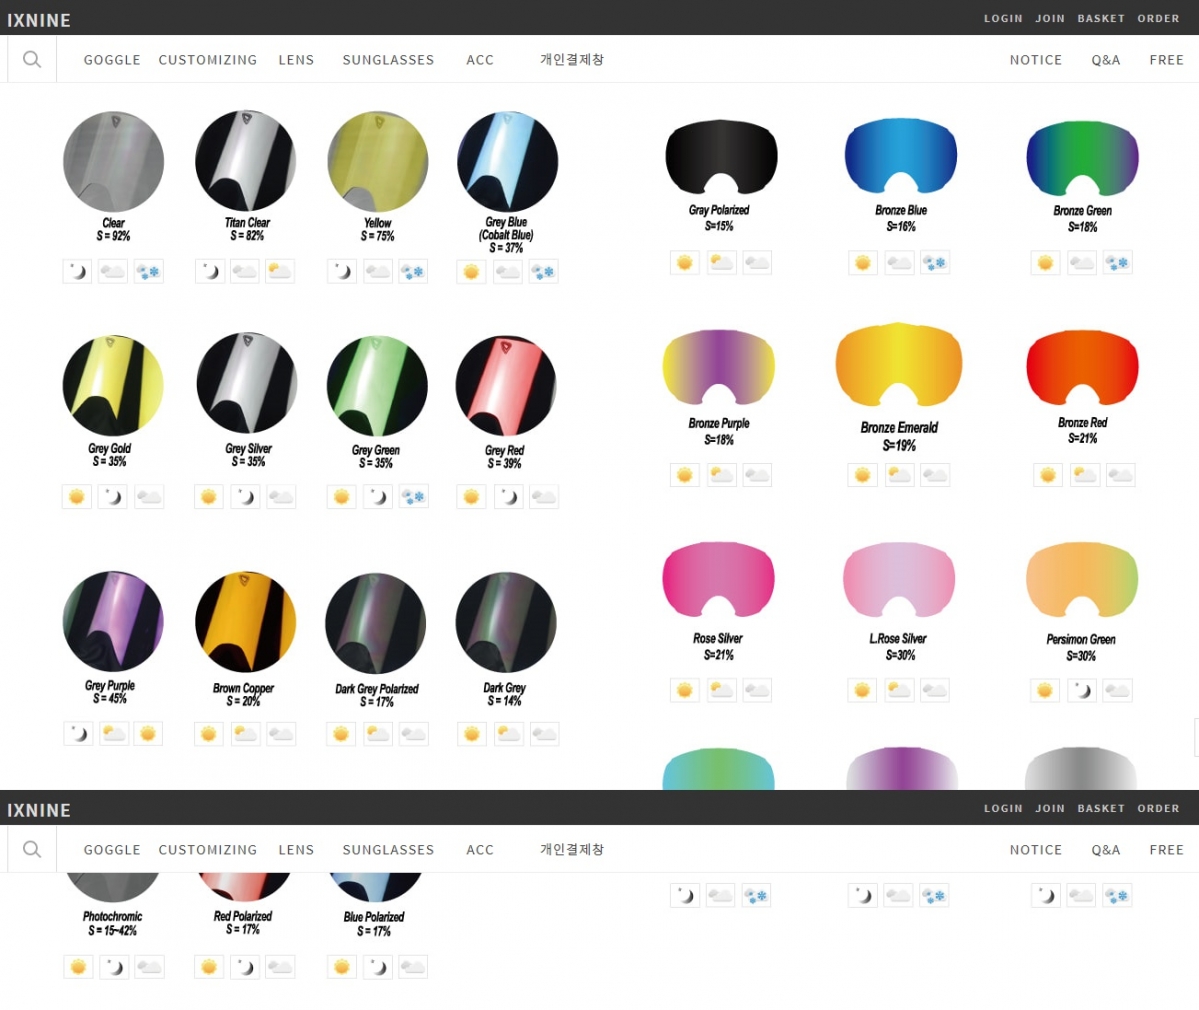Click the LOGIN link in top header
Viewport: 1199px width, 1010px height.
1003,18
